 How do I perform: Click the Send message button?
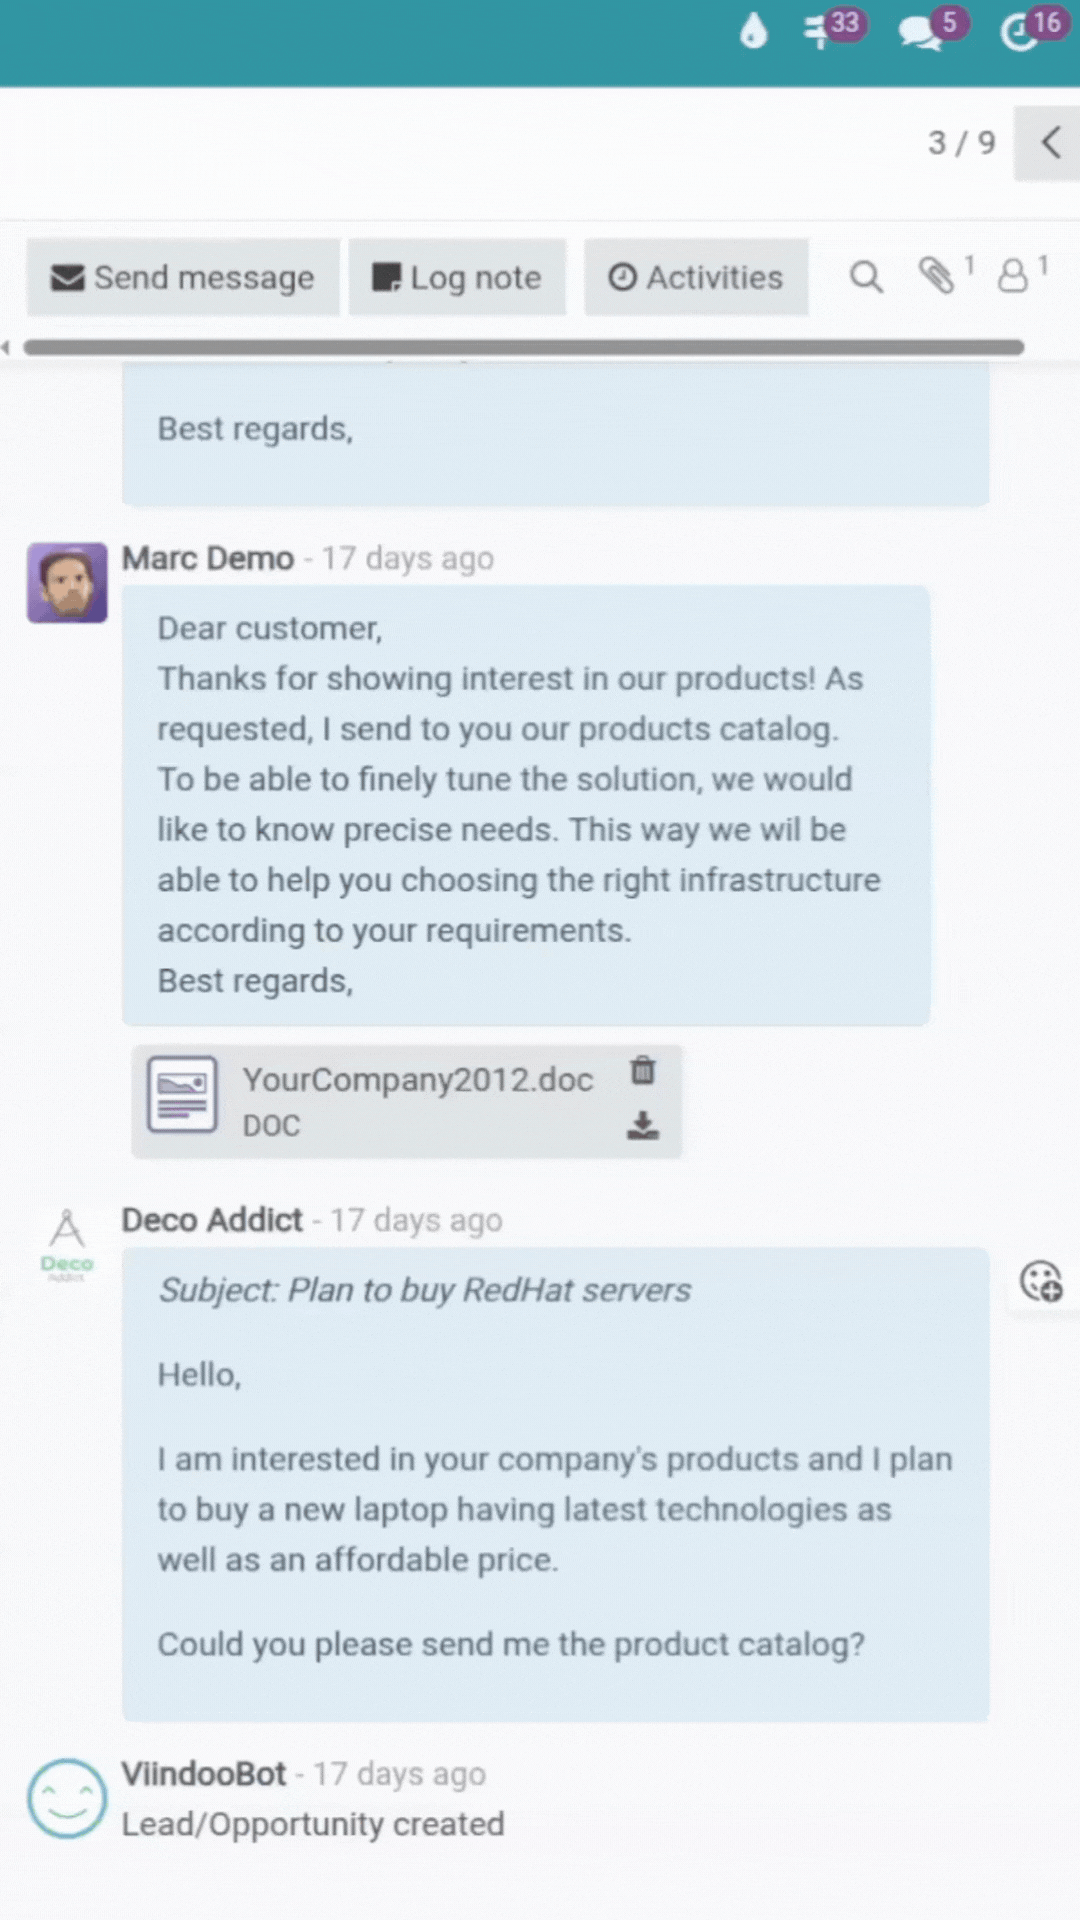183,277
